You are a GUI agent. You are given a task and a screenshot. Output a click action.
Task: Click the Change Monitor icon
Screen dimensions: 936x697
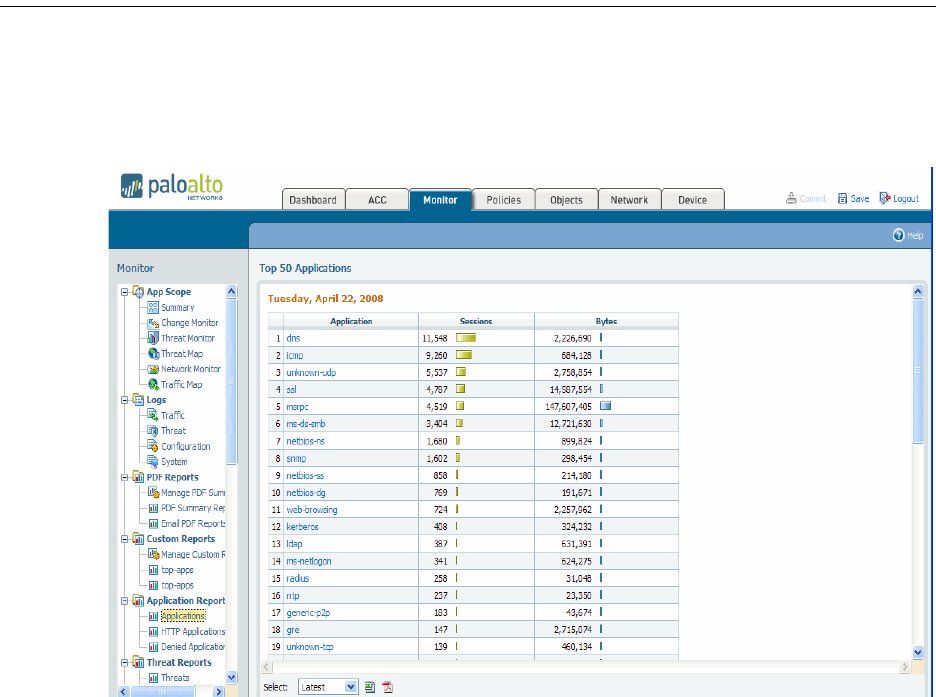(153, 323)
